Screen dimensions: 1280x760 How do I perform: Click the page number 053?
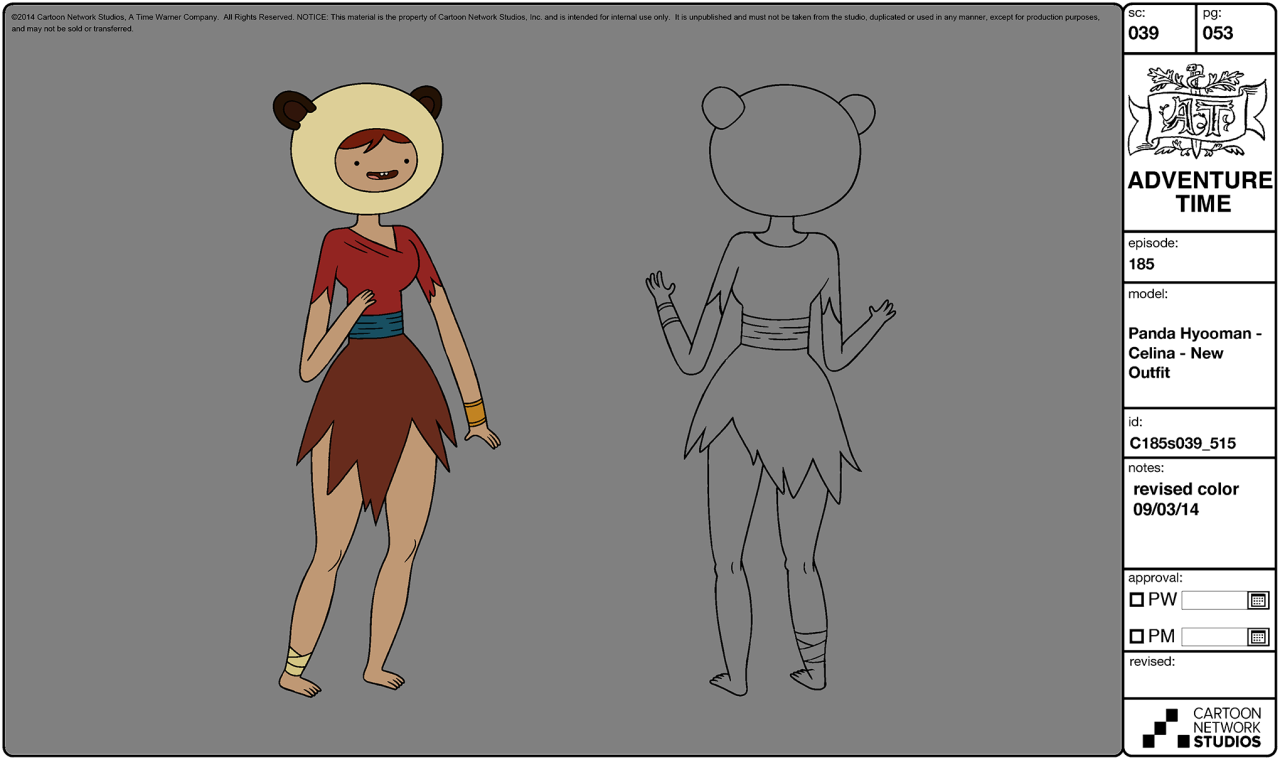[1218, 33]
